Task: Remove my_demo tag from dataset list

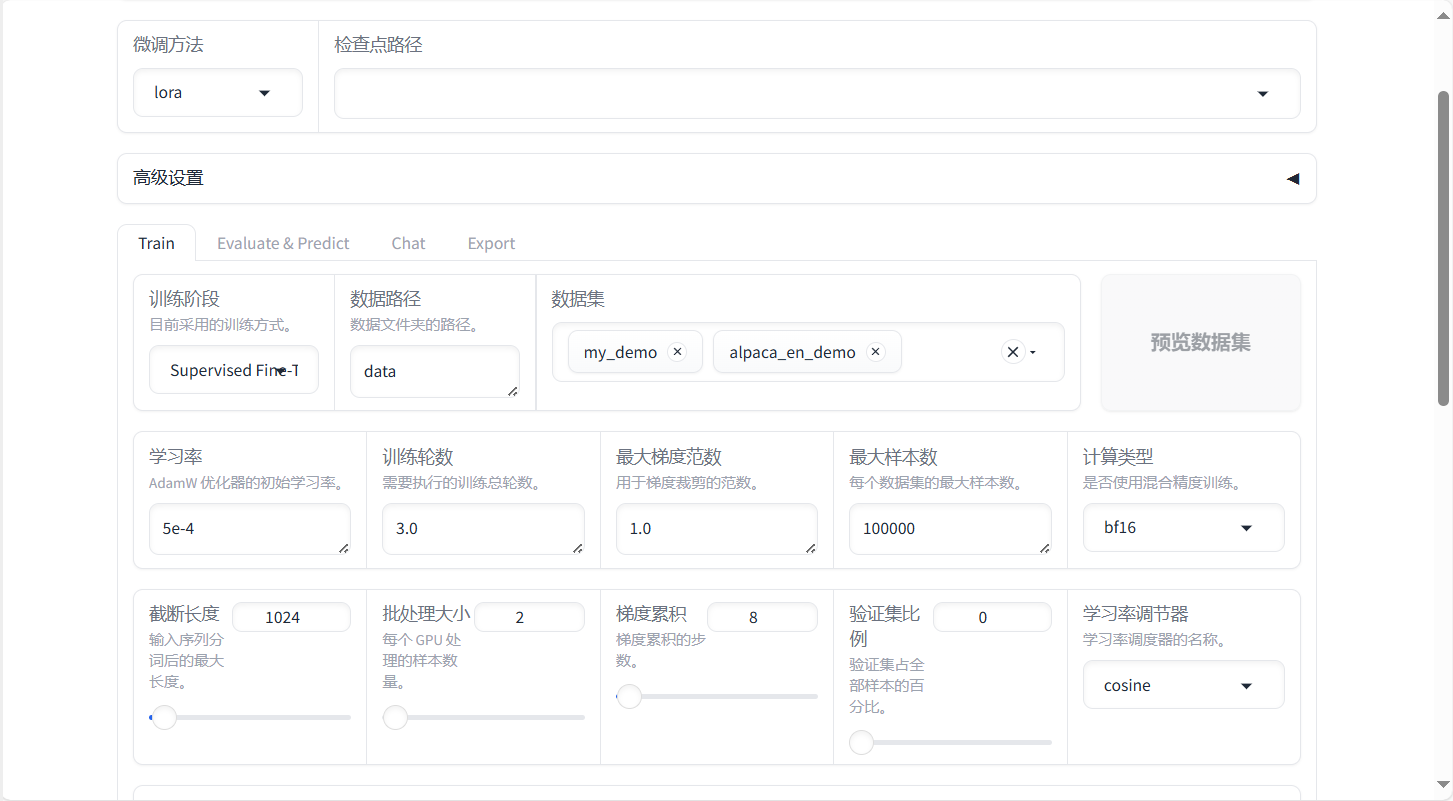Action: point(677,352)
